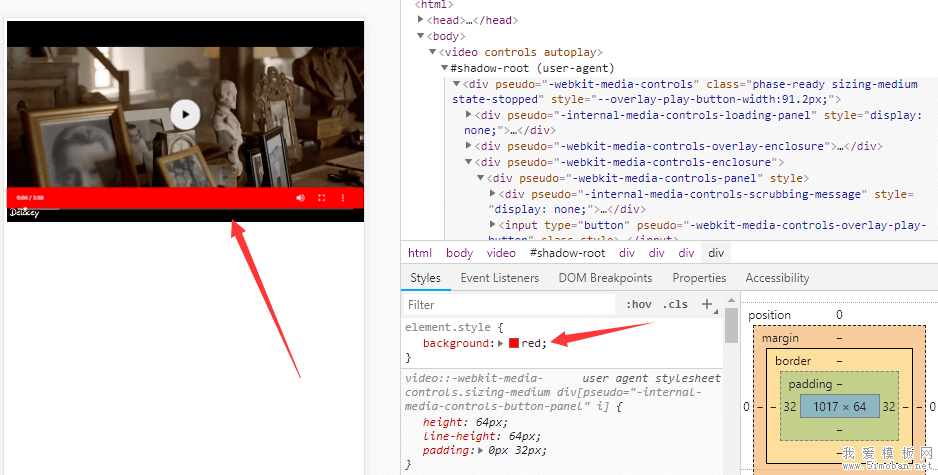Click the video progress timeline bar

pyautogui.click(x=185, y=209)
